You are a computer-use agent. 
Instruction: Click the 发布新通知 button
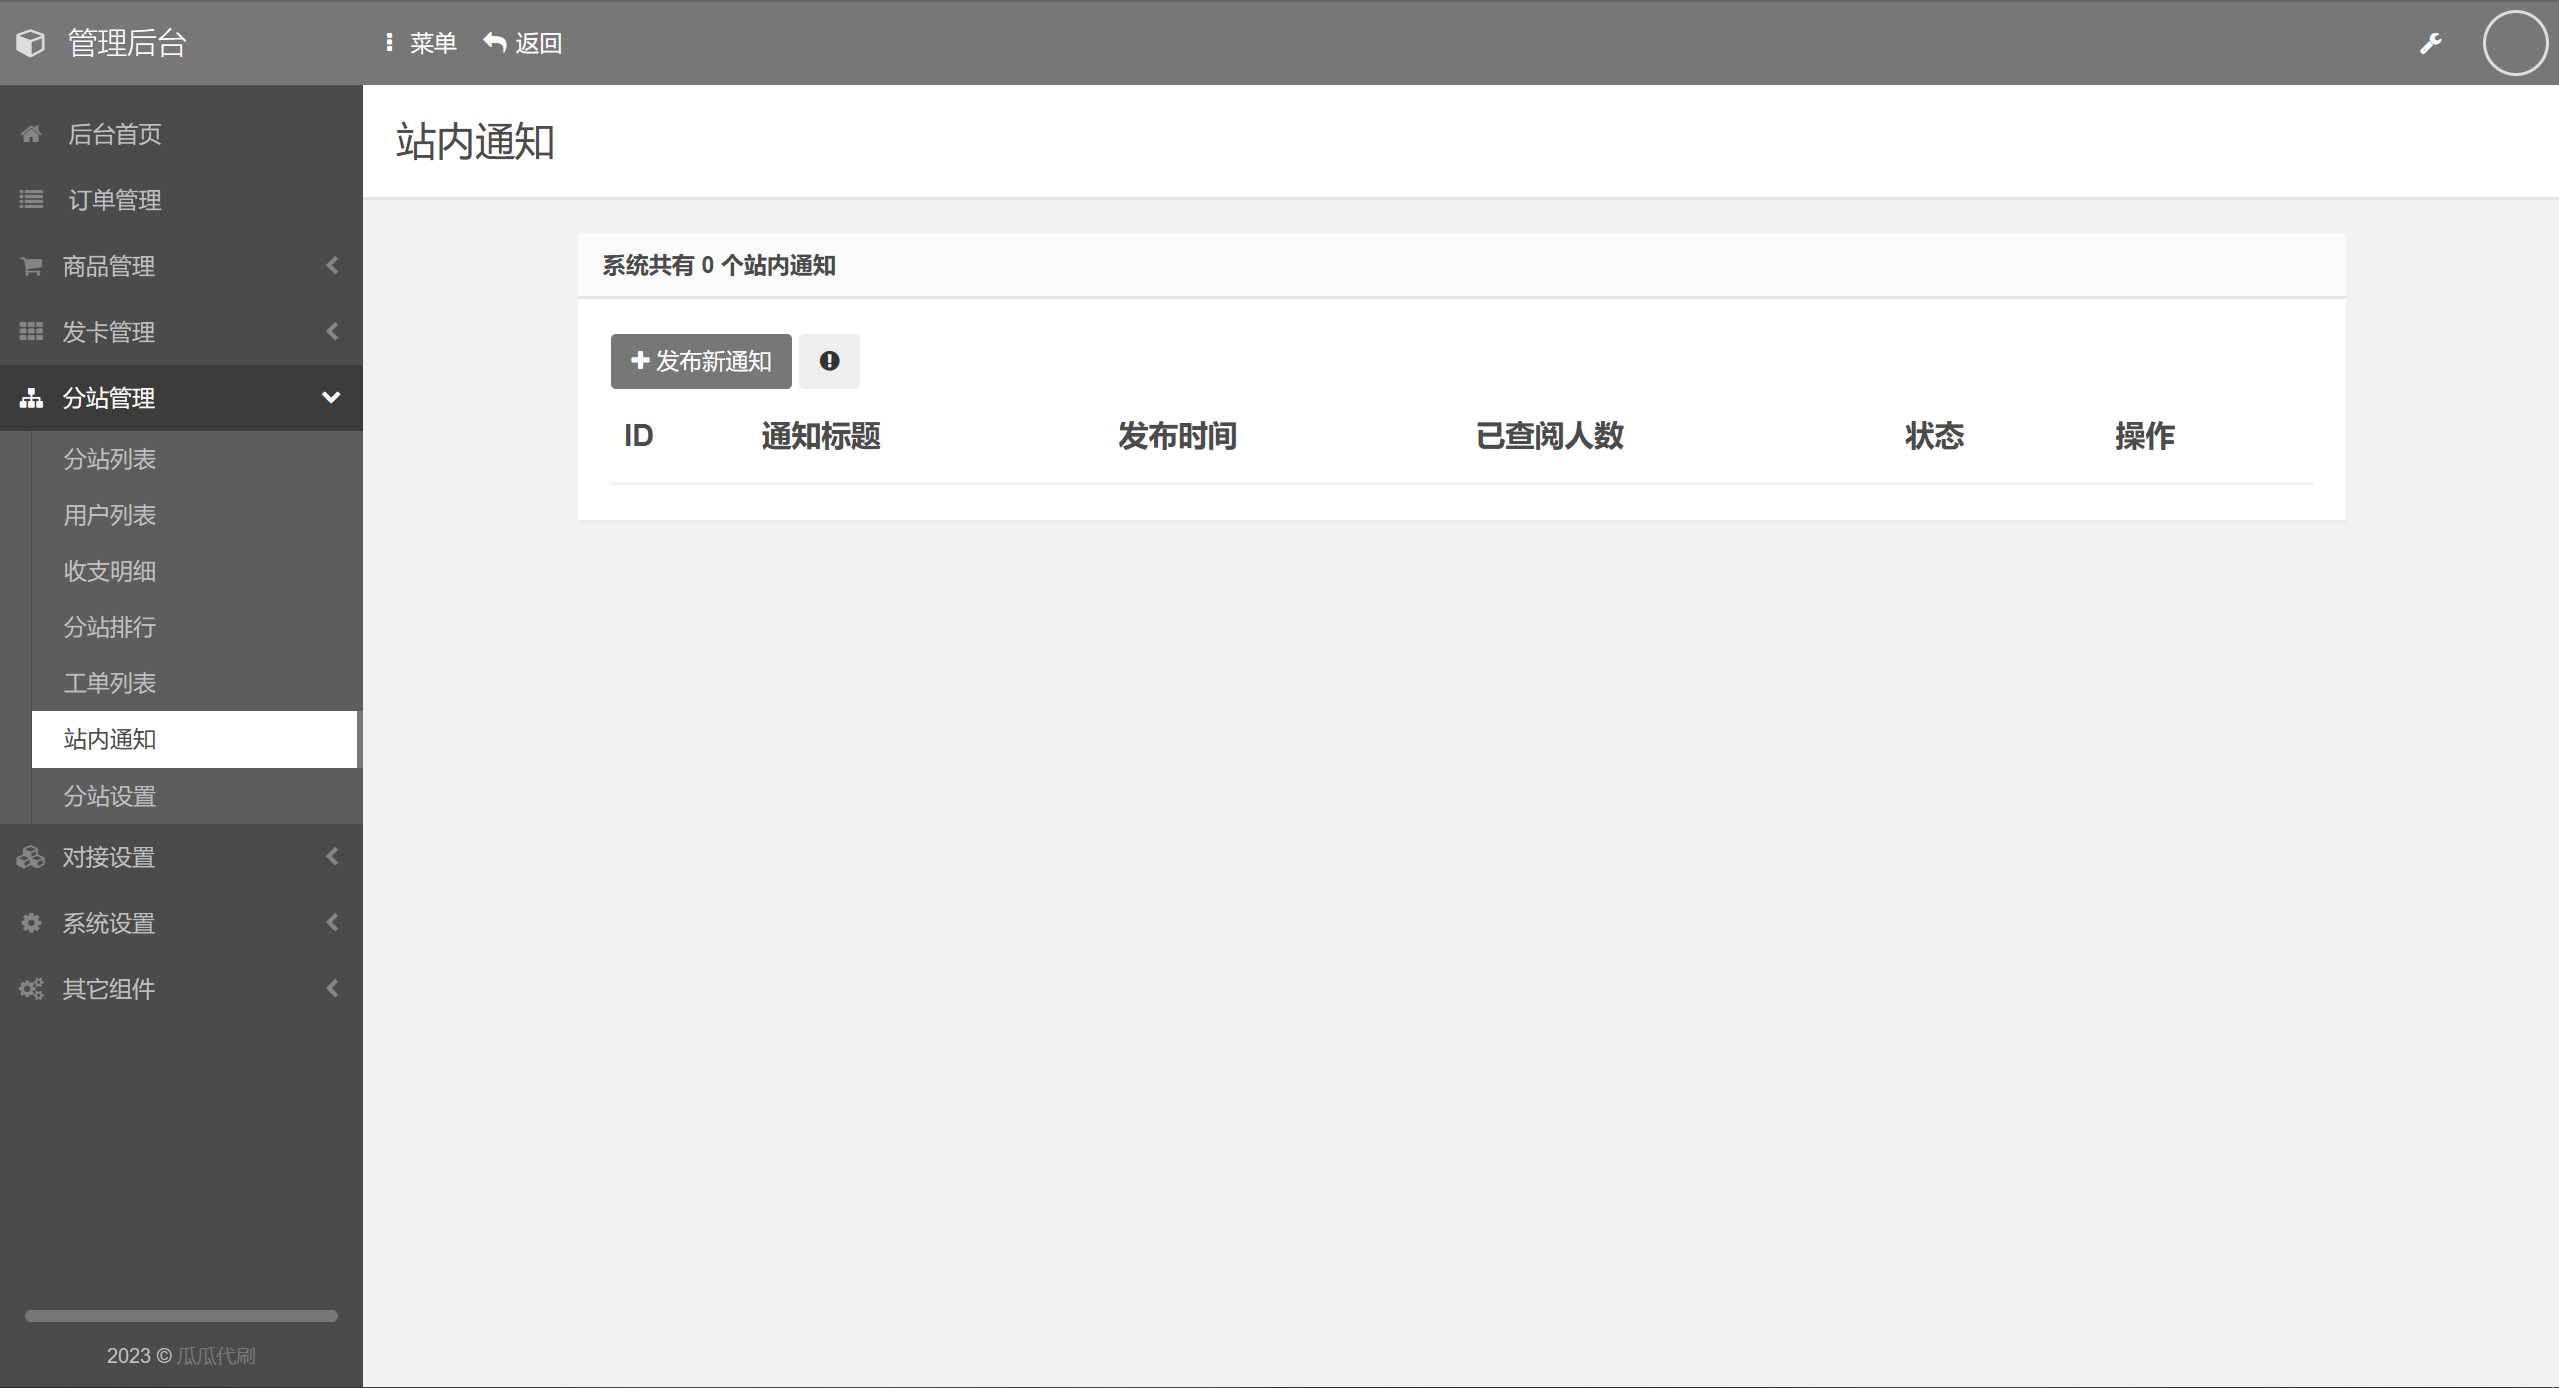click(x=701, y=361)
